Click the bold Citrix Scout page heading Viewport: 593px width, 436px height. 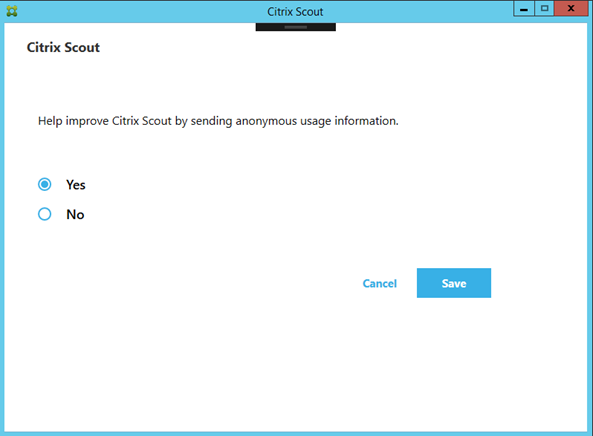pos(63,47)
